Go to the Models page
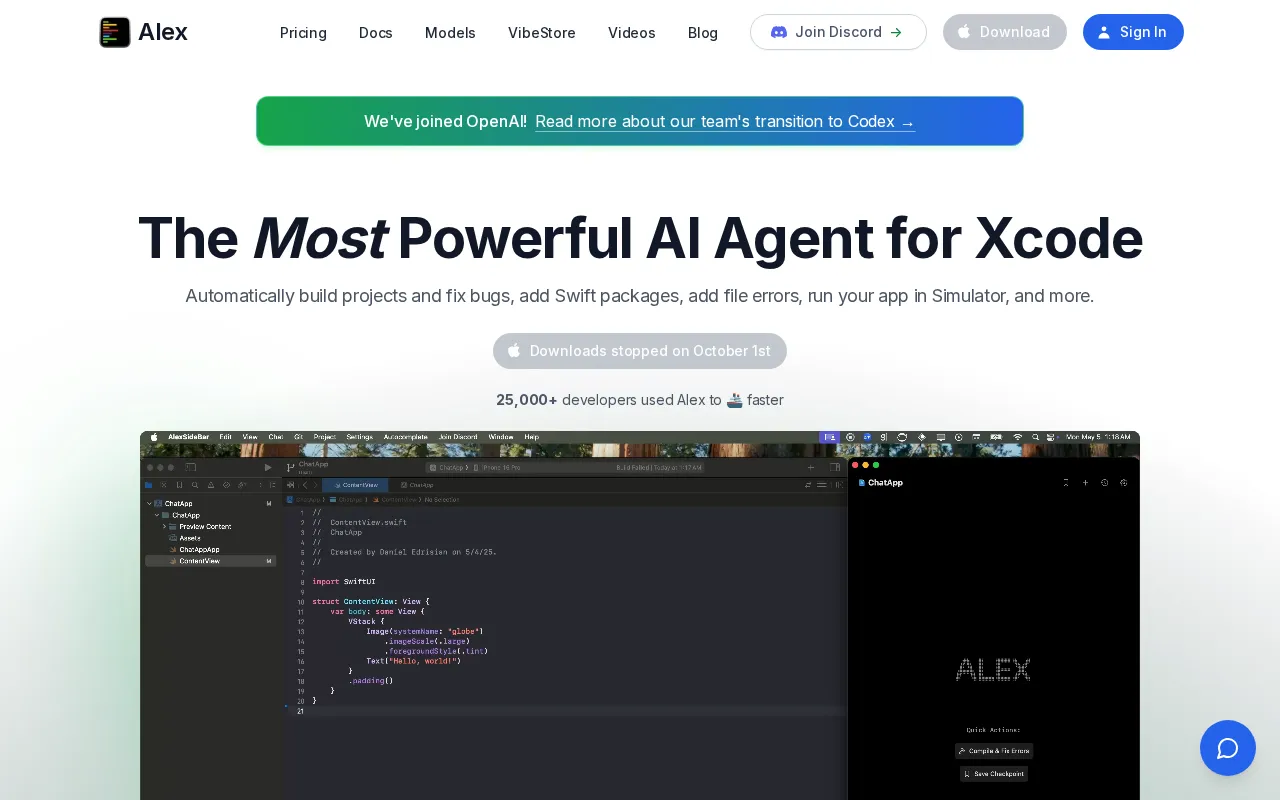This screenshot has width=1280, height=800. coord(450,32)
